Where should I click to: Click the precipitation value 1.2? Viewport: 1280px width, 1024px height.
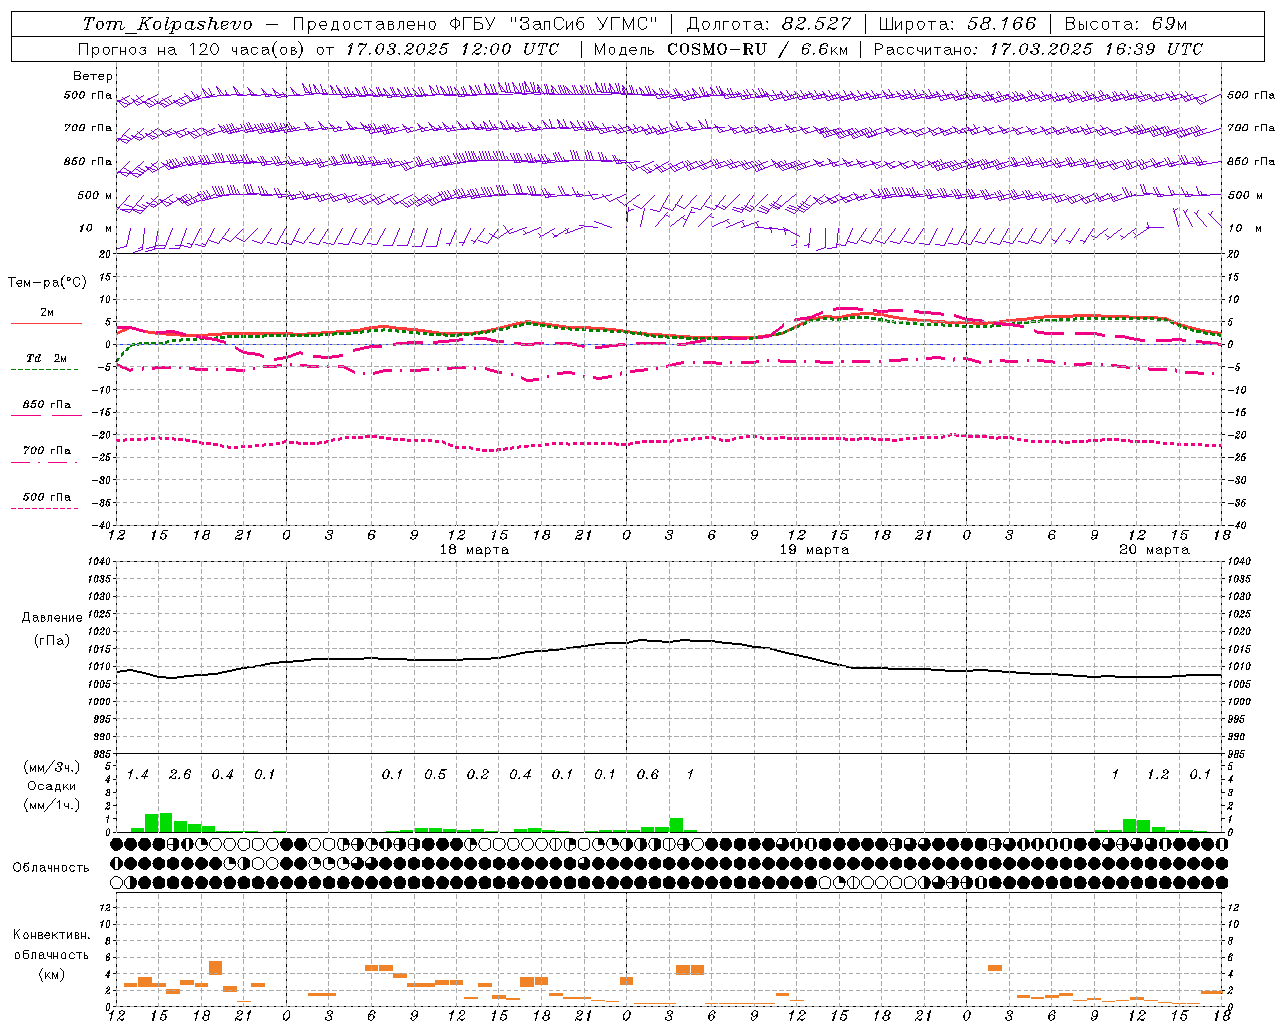[1158, 775]
